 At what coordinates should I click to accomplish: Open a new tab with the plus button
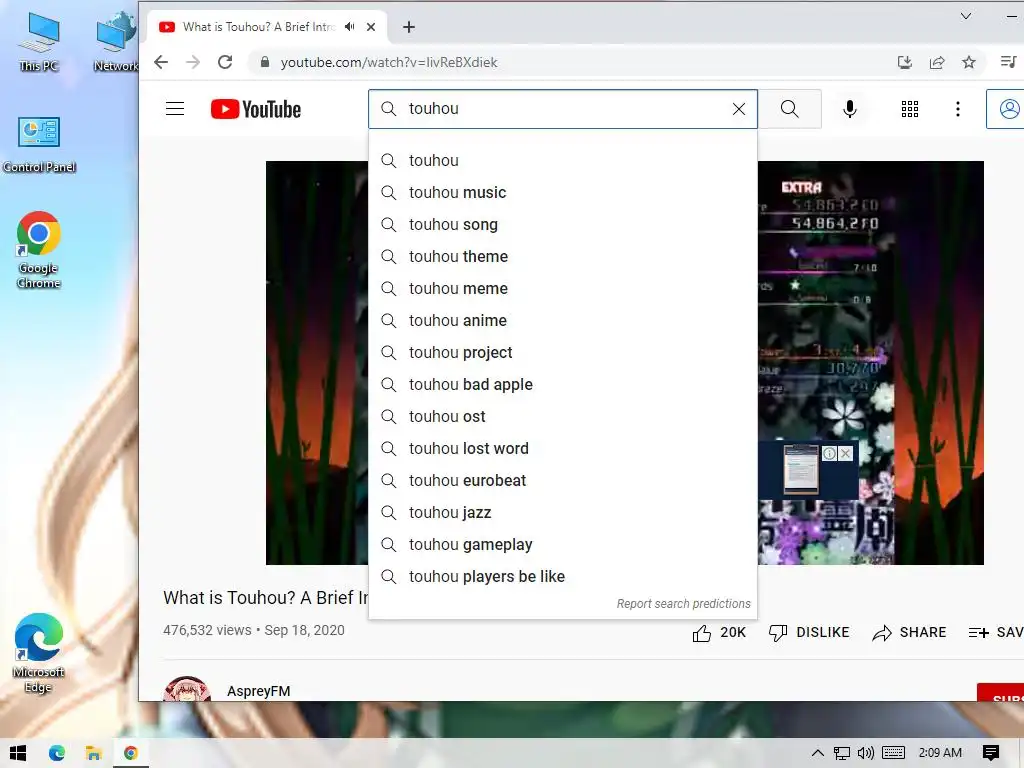coord(409,27)
